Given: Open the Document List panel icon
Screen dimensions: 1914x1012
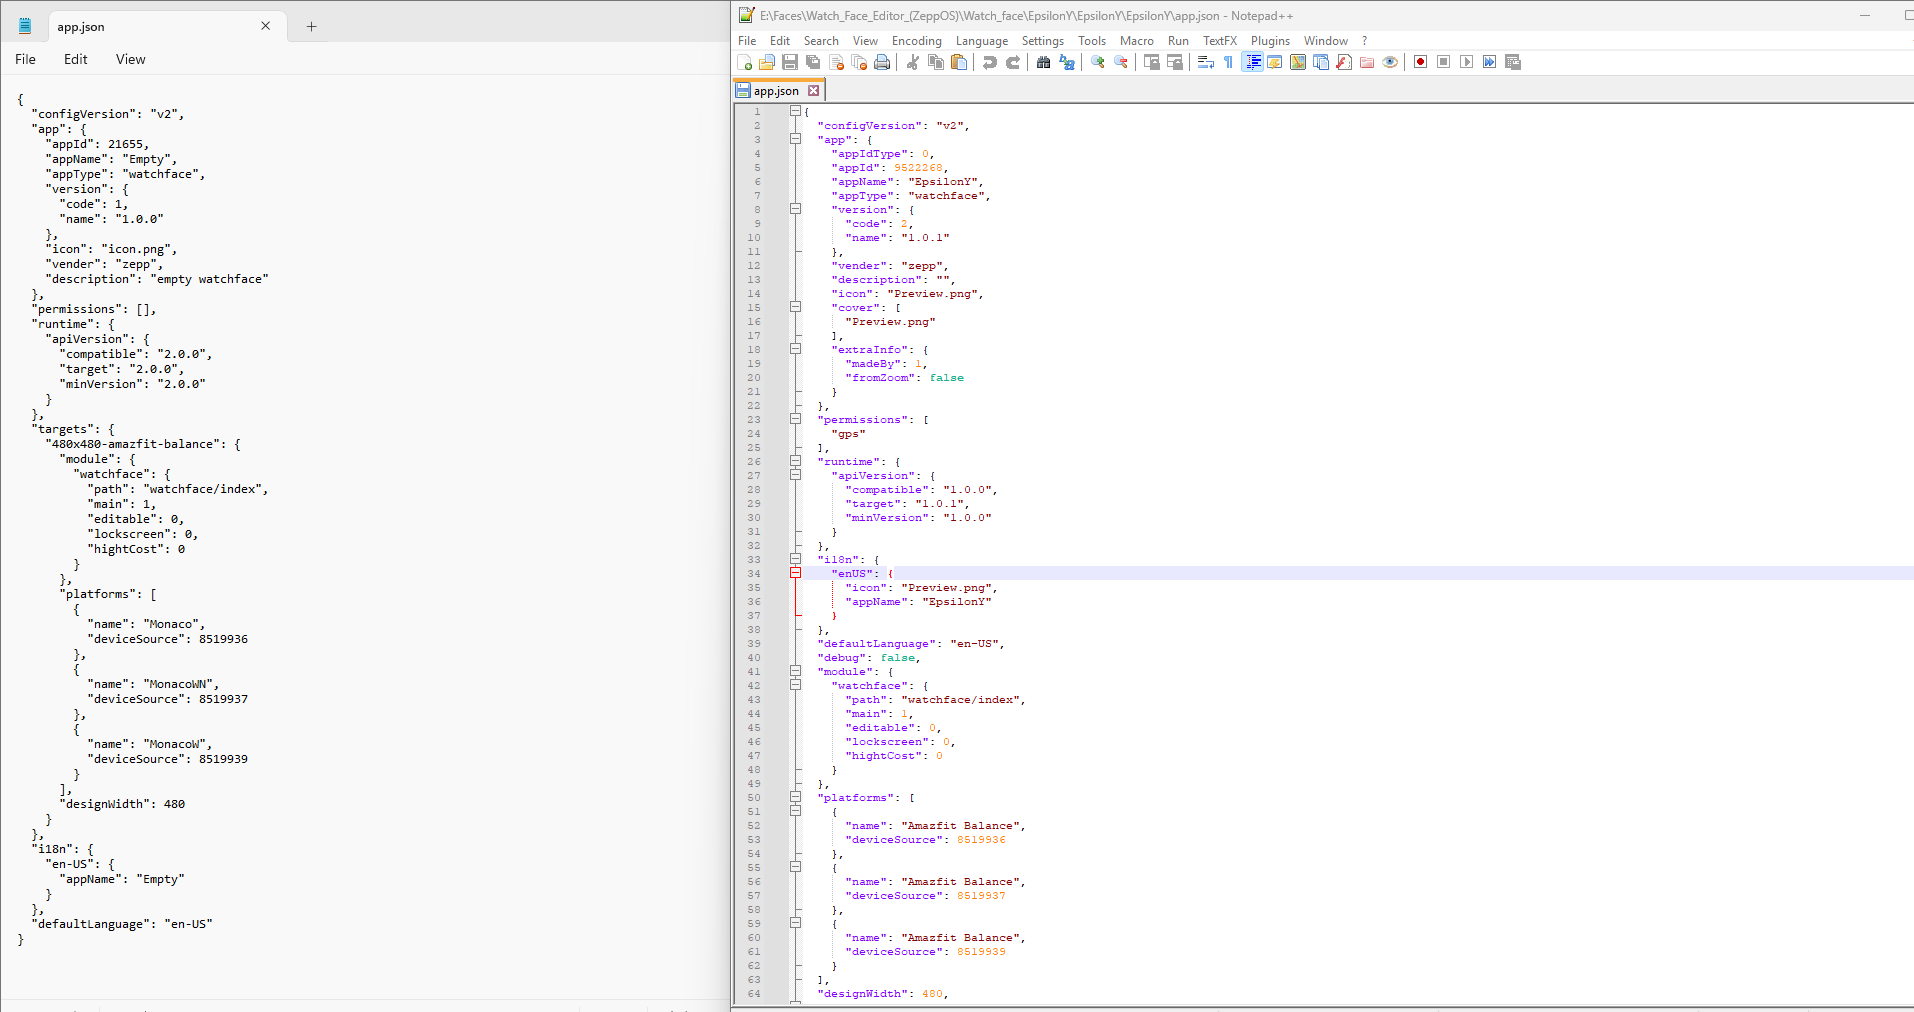Looking at the screenshot, I should click(x=1321, y=62).
